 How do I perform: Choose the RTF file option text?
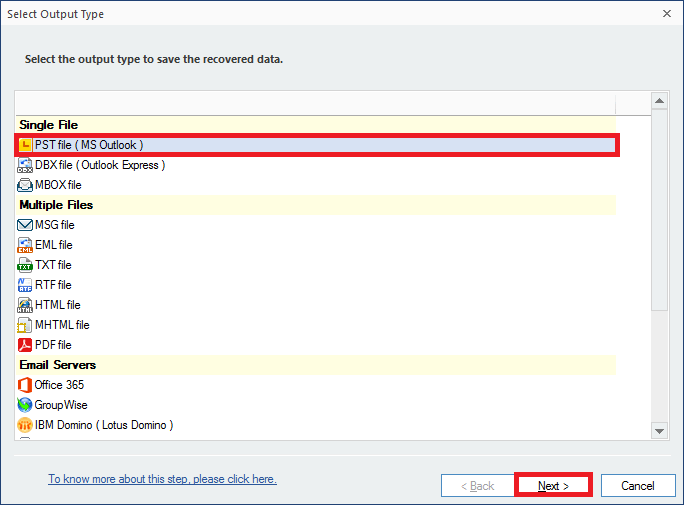tap(53, 285)
